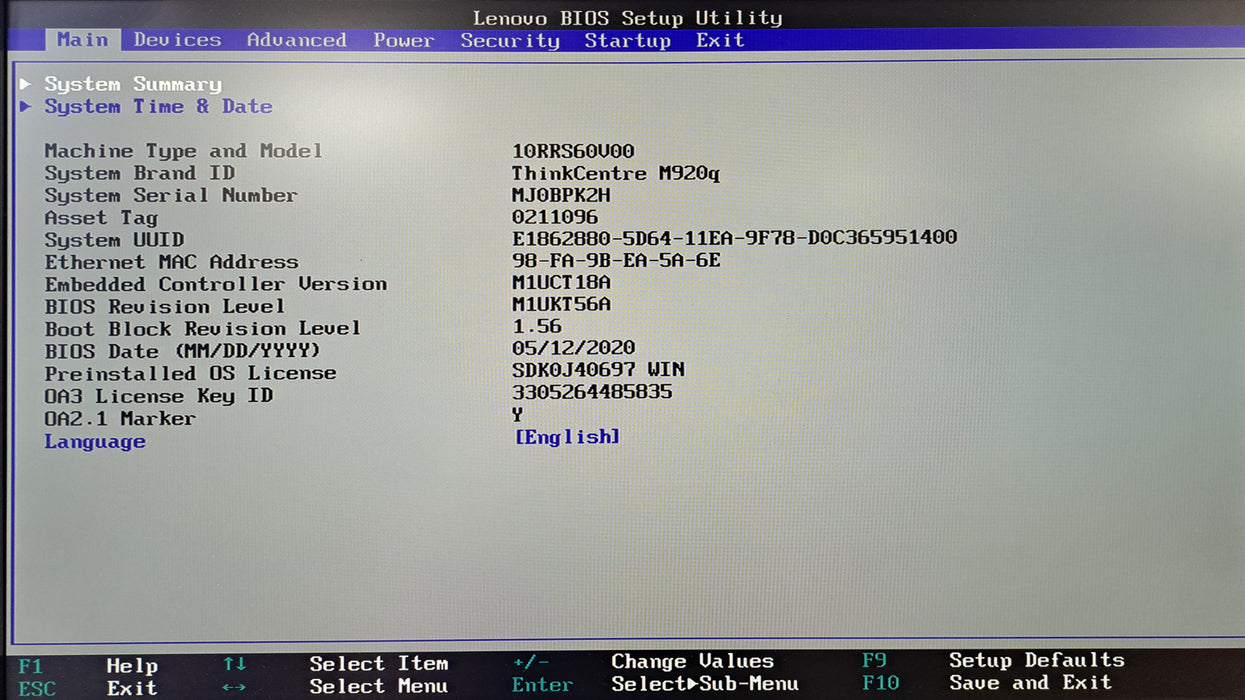Click the F10 key hint

(881, 683)
